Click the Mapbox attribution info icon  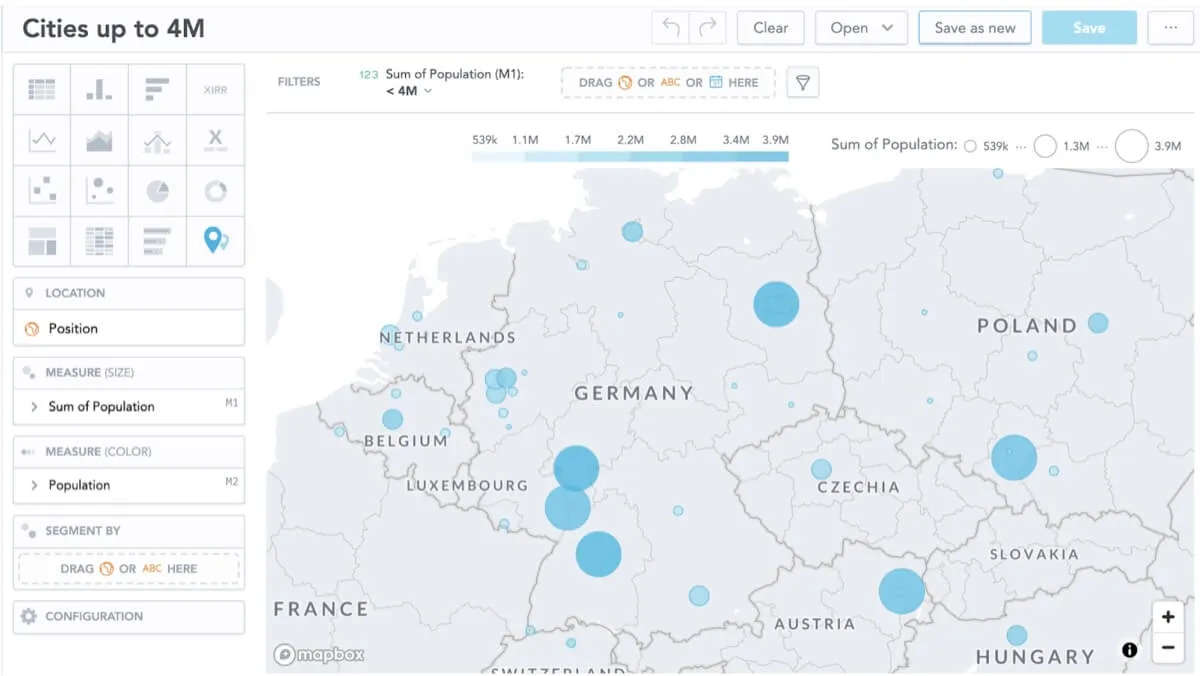pos(1129,649)
